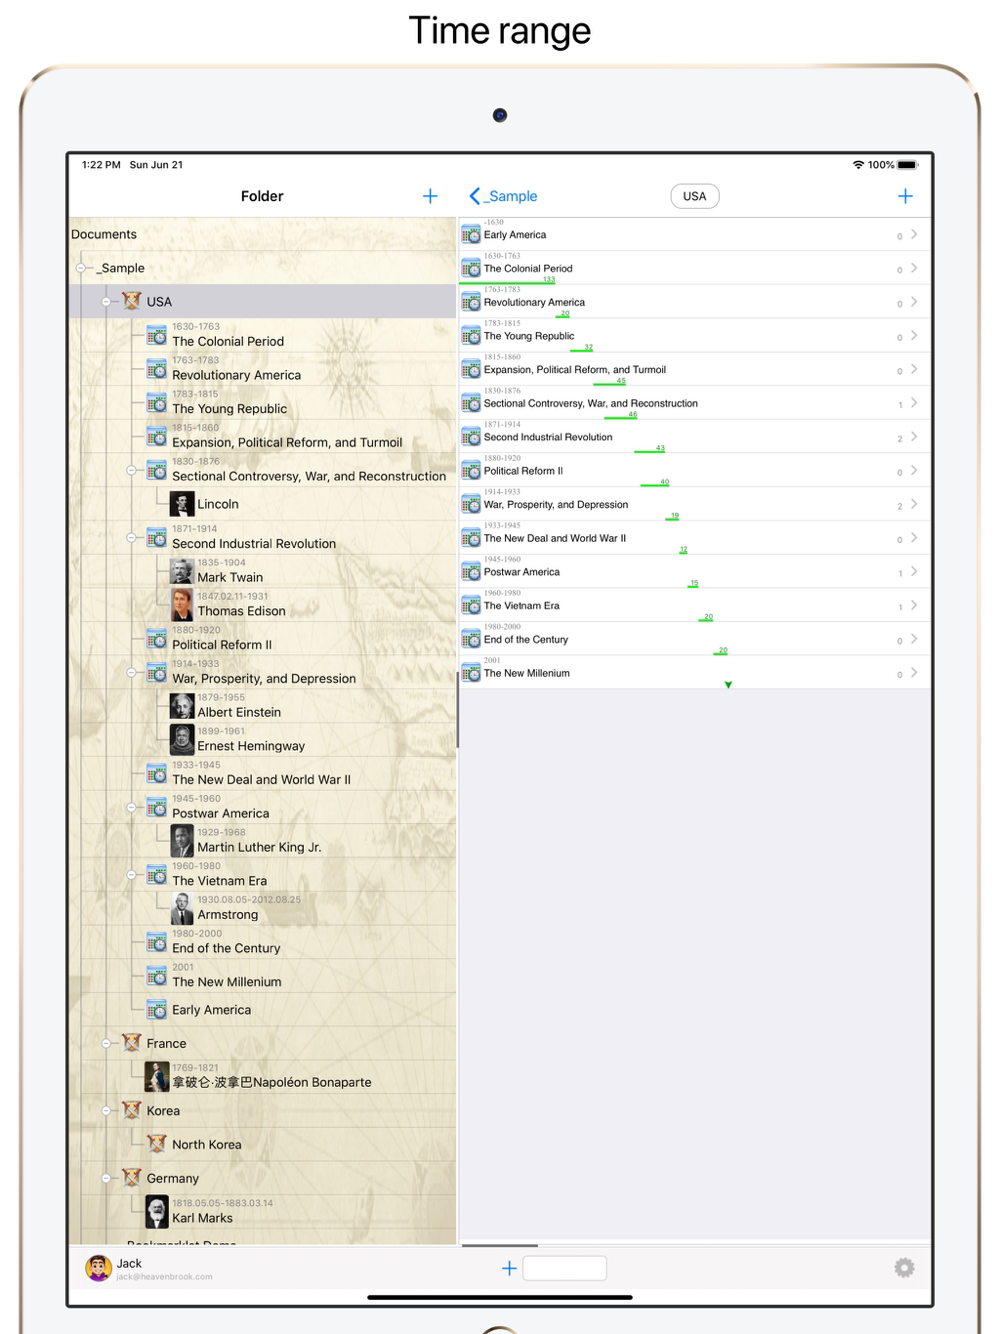Collapse The Vietnam Era tree node
Viewport: 1000px width, 1334px height.
pyautogui.click(x=131, y=875)
